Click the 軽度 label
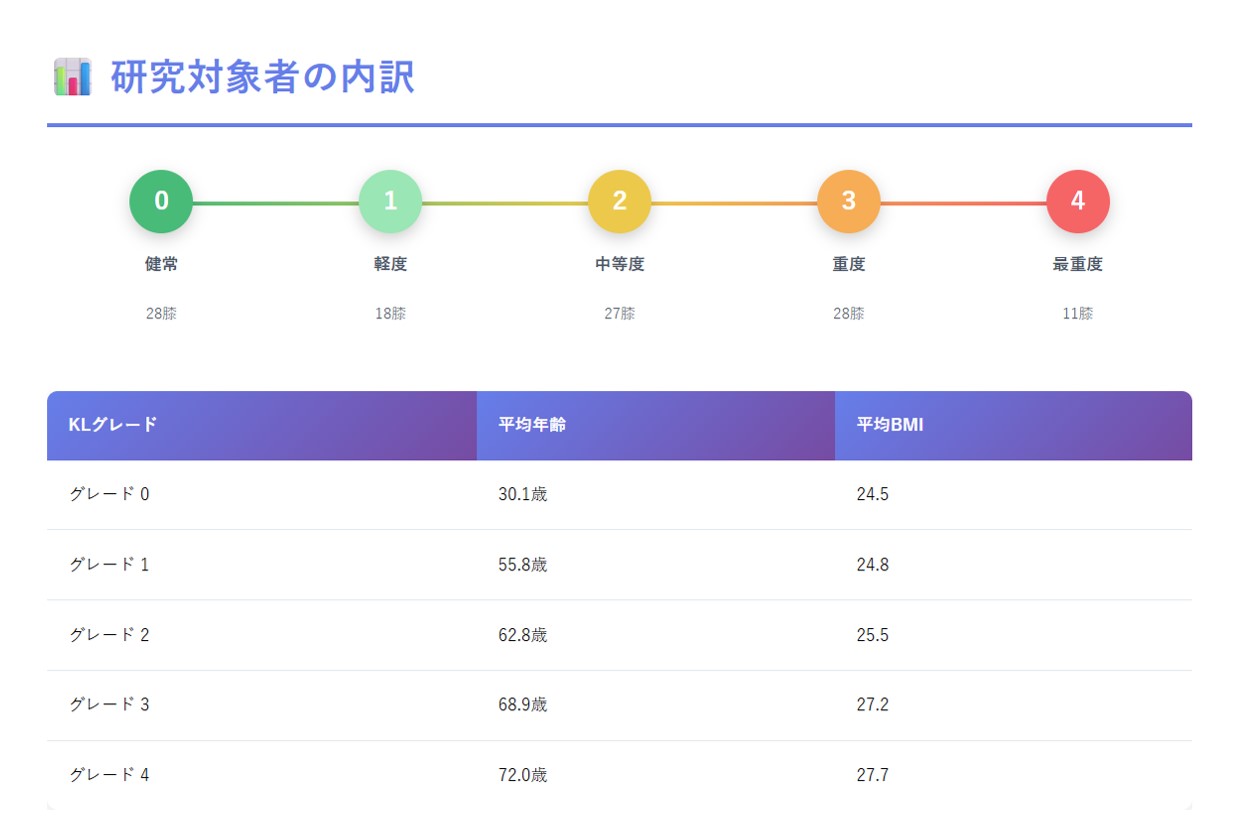The image size is (1241, 832). (390, 264)
